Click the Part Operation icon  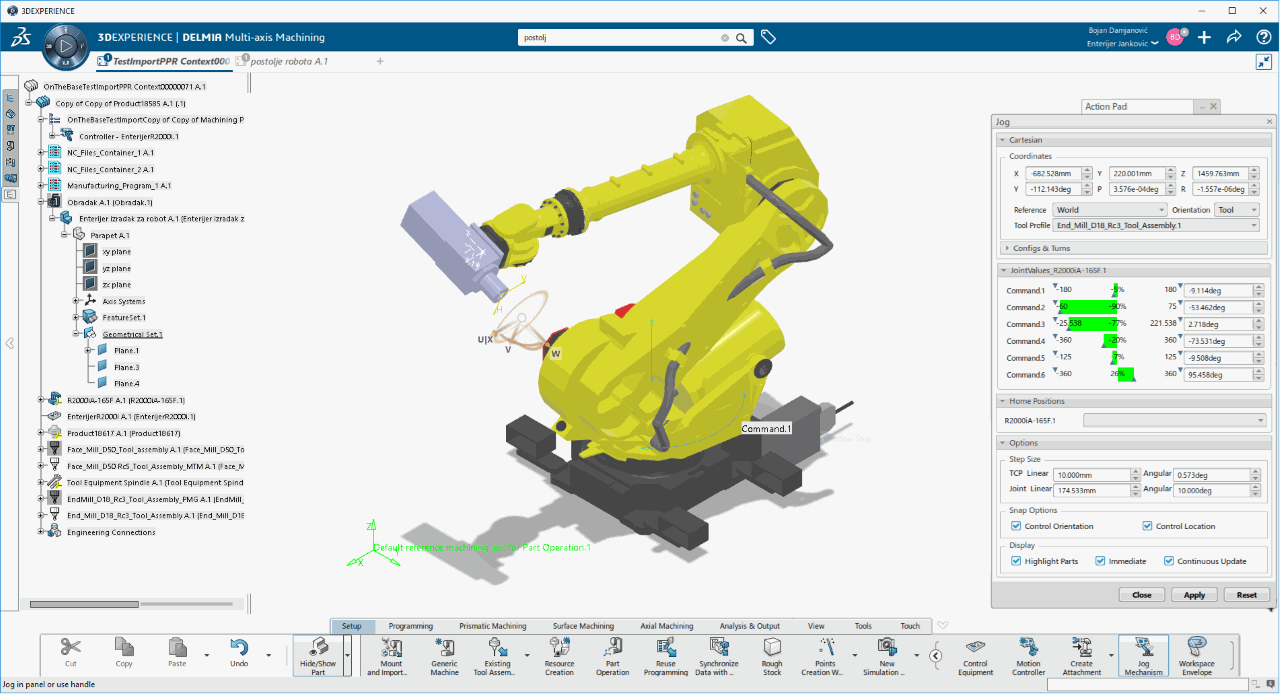(x=613, y=649)
